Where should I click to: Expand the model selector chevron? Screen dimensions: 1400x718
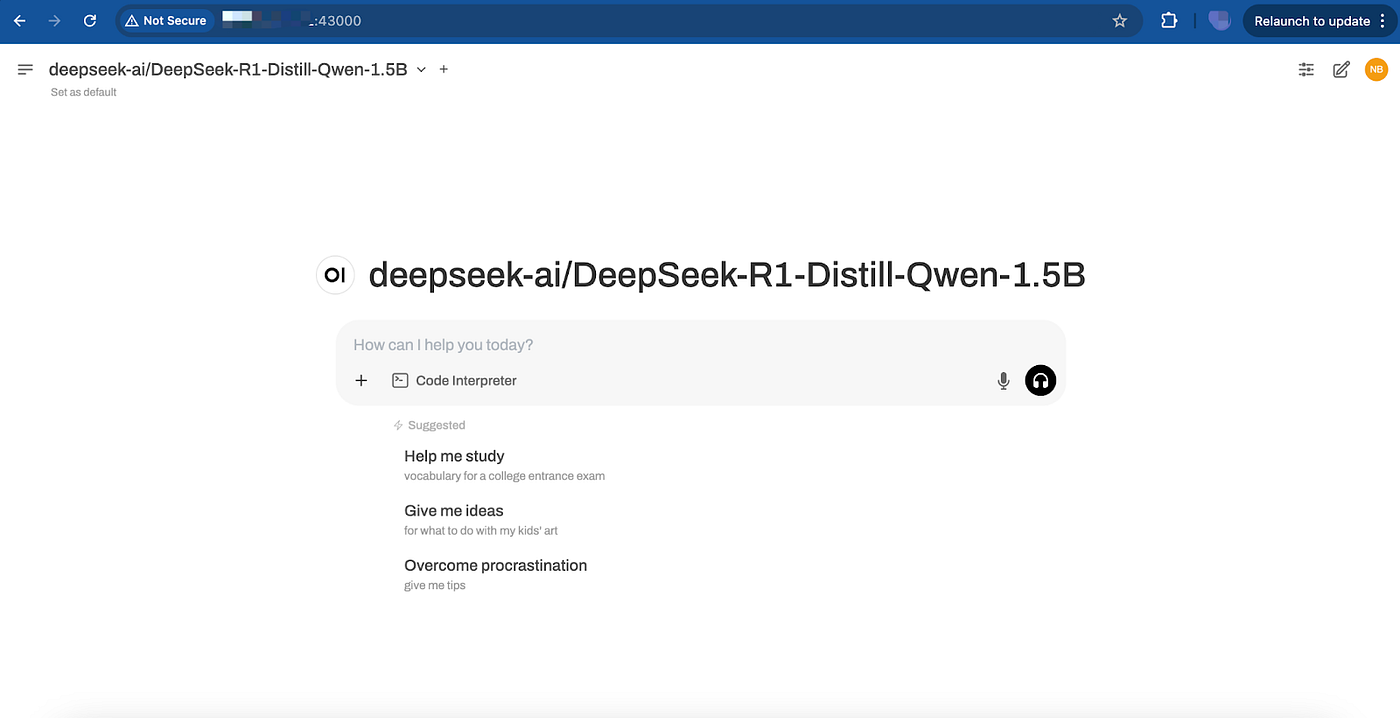click(421, 70)
